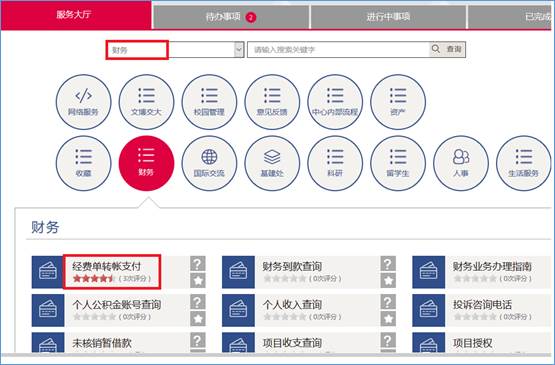Click the help question mark for 财务到款查询
555x365 pixels.
point(388,264)
